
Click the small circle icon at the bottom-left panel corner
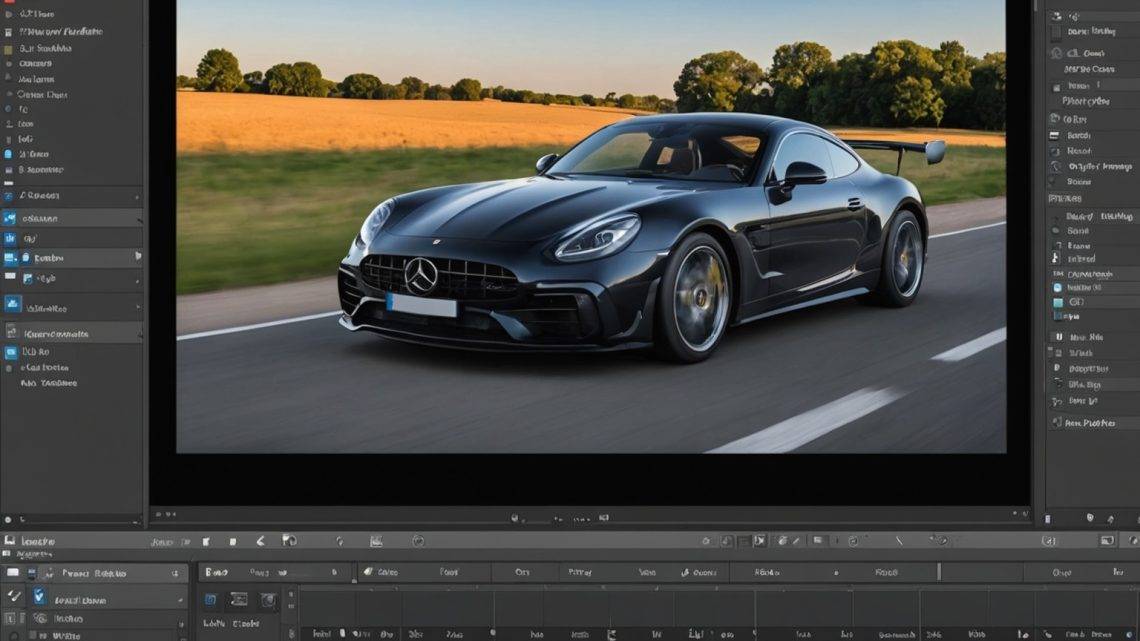point(8,520)
